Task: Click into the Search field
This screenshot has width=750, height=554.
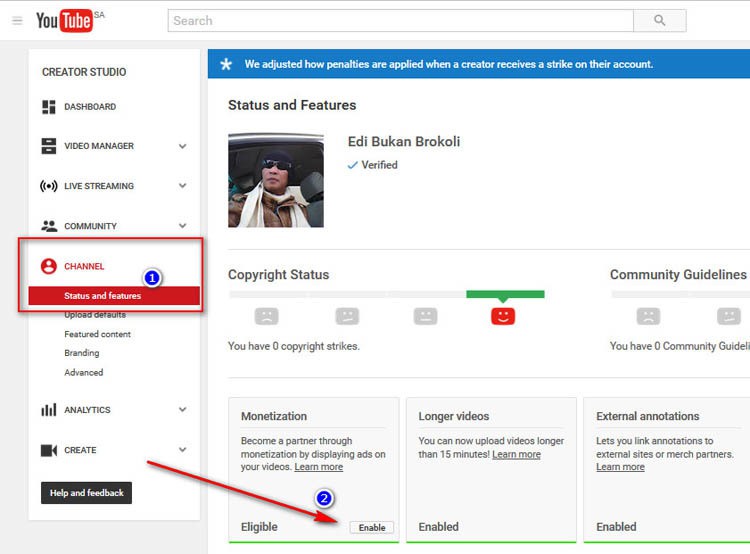Action: coord(401,21)
